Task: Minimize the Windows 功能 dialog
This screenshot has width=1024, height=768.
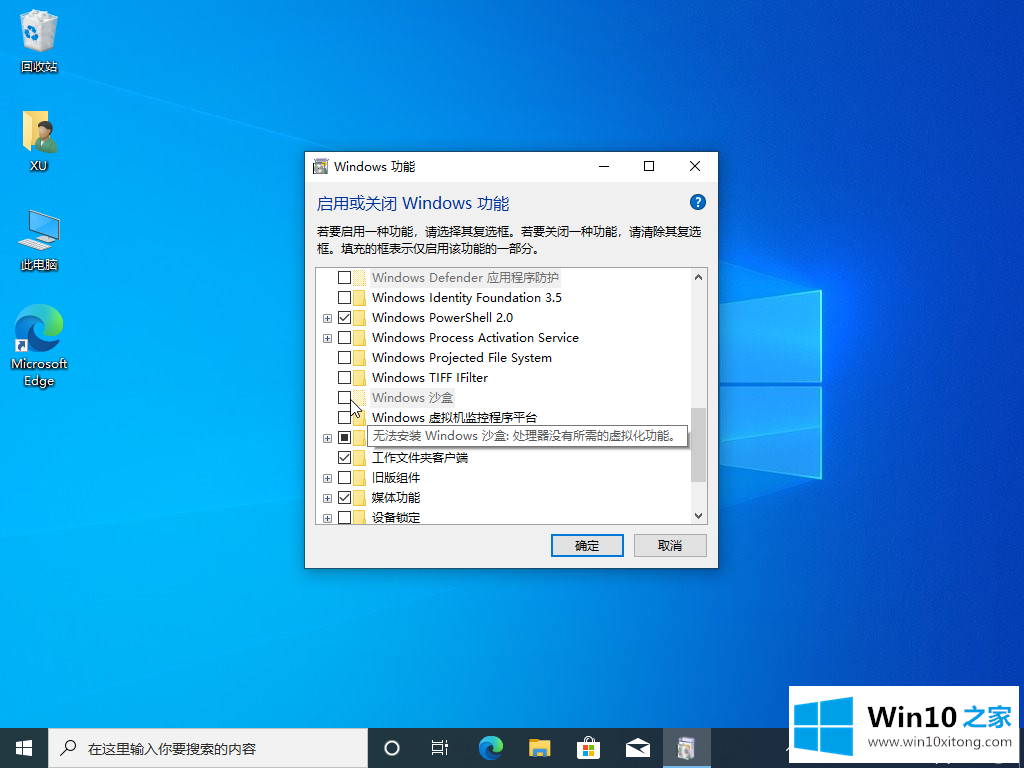Action: pyautogui.click(x=604, y=167)
